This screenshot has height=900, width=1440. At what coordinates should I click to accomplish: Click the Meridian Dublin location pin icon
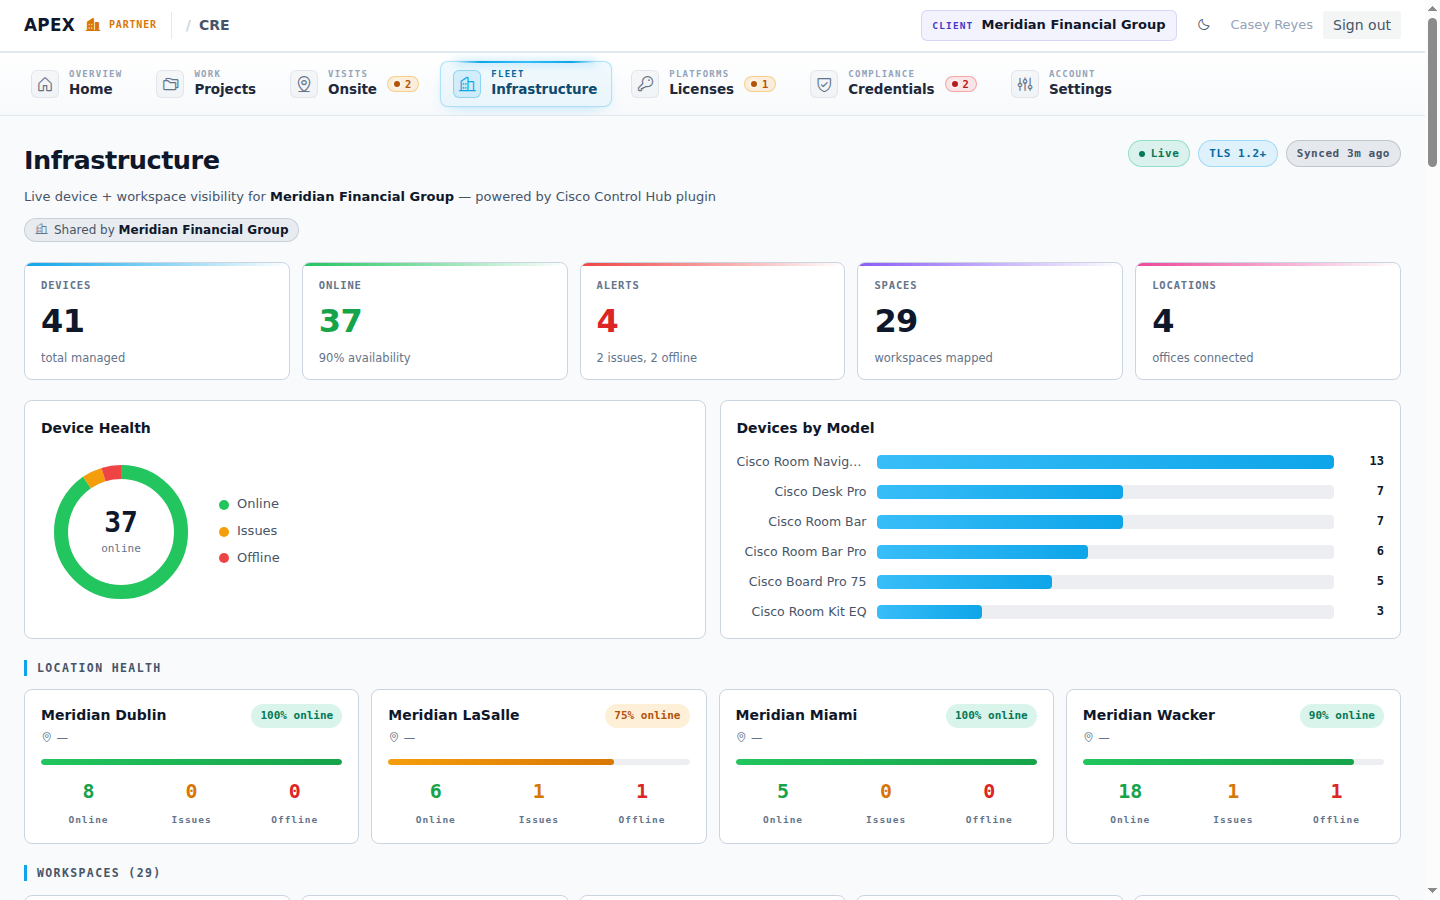[46, 737]
